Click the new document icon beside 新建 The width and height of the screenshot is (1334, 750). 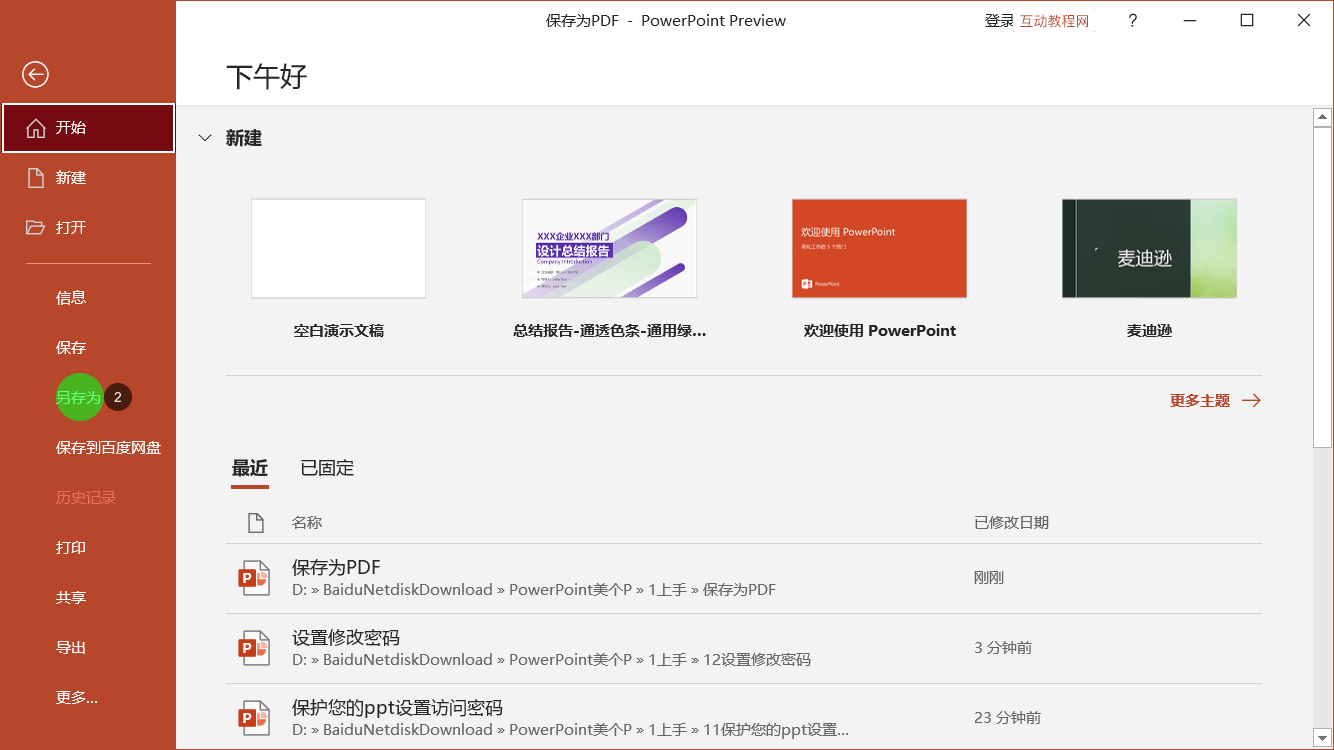(x=36, y=178)
